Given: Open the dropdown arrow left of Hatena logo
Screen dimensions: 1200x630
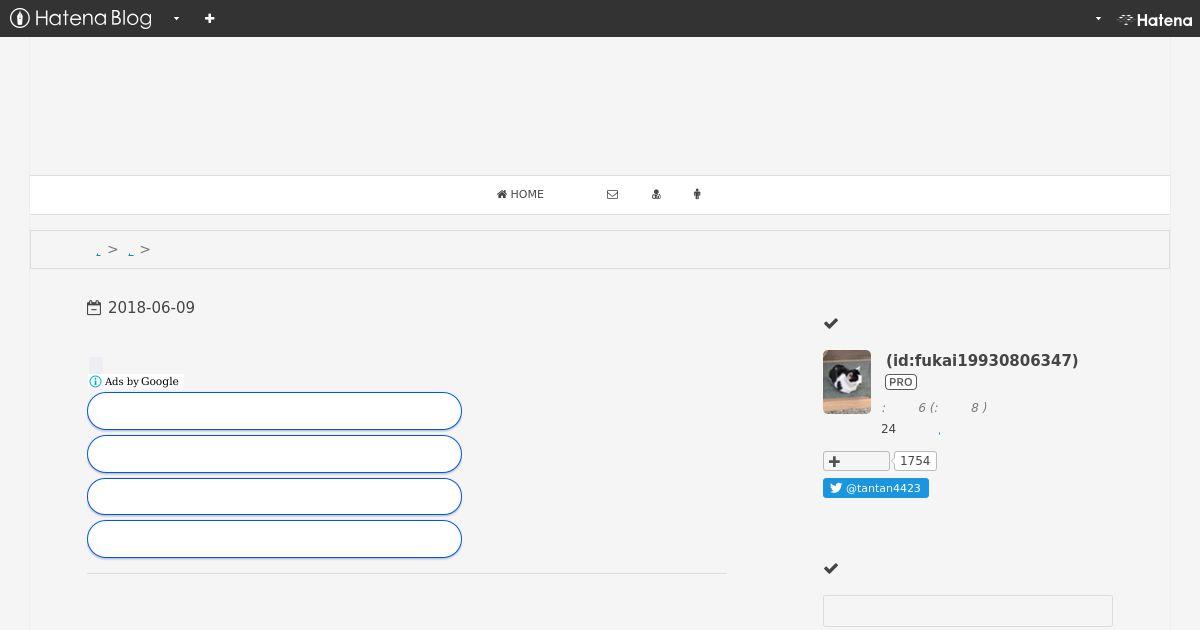Looking at the screenshot, I should pos(1098,18).
